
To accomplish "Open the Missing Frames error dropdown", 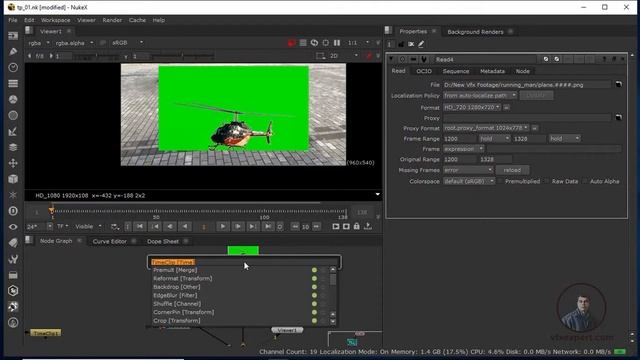I will tap(468, 170).
